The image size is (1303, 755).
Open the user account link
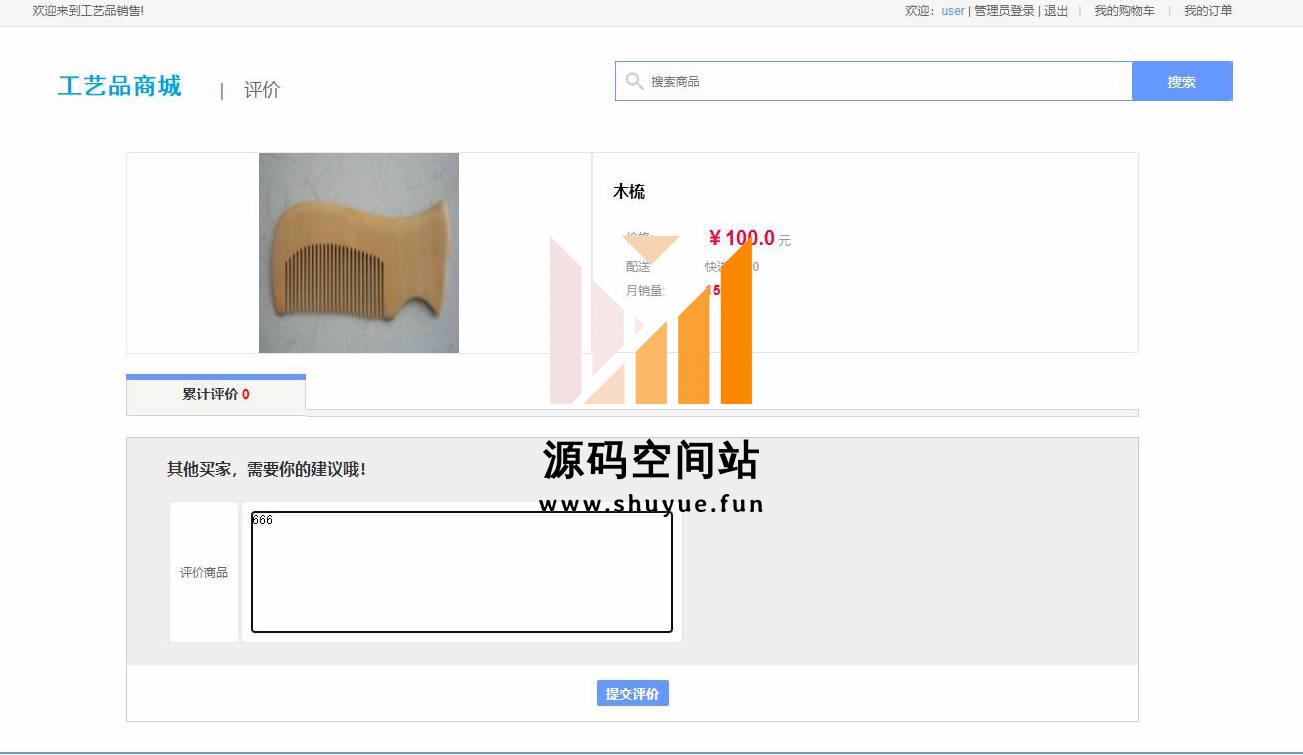953,11
